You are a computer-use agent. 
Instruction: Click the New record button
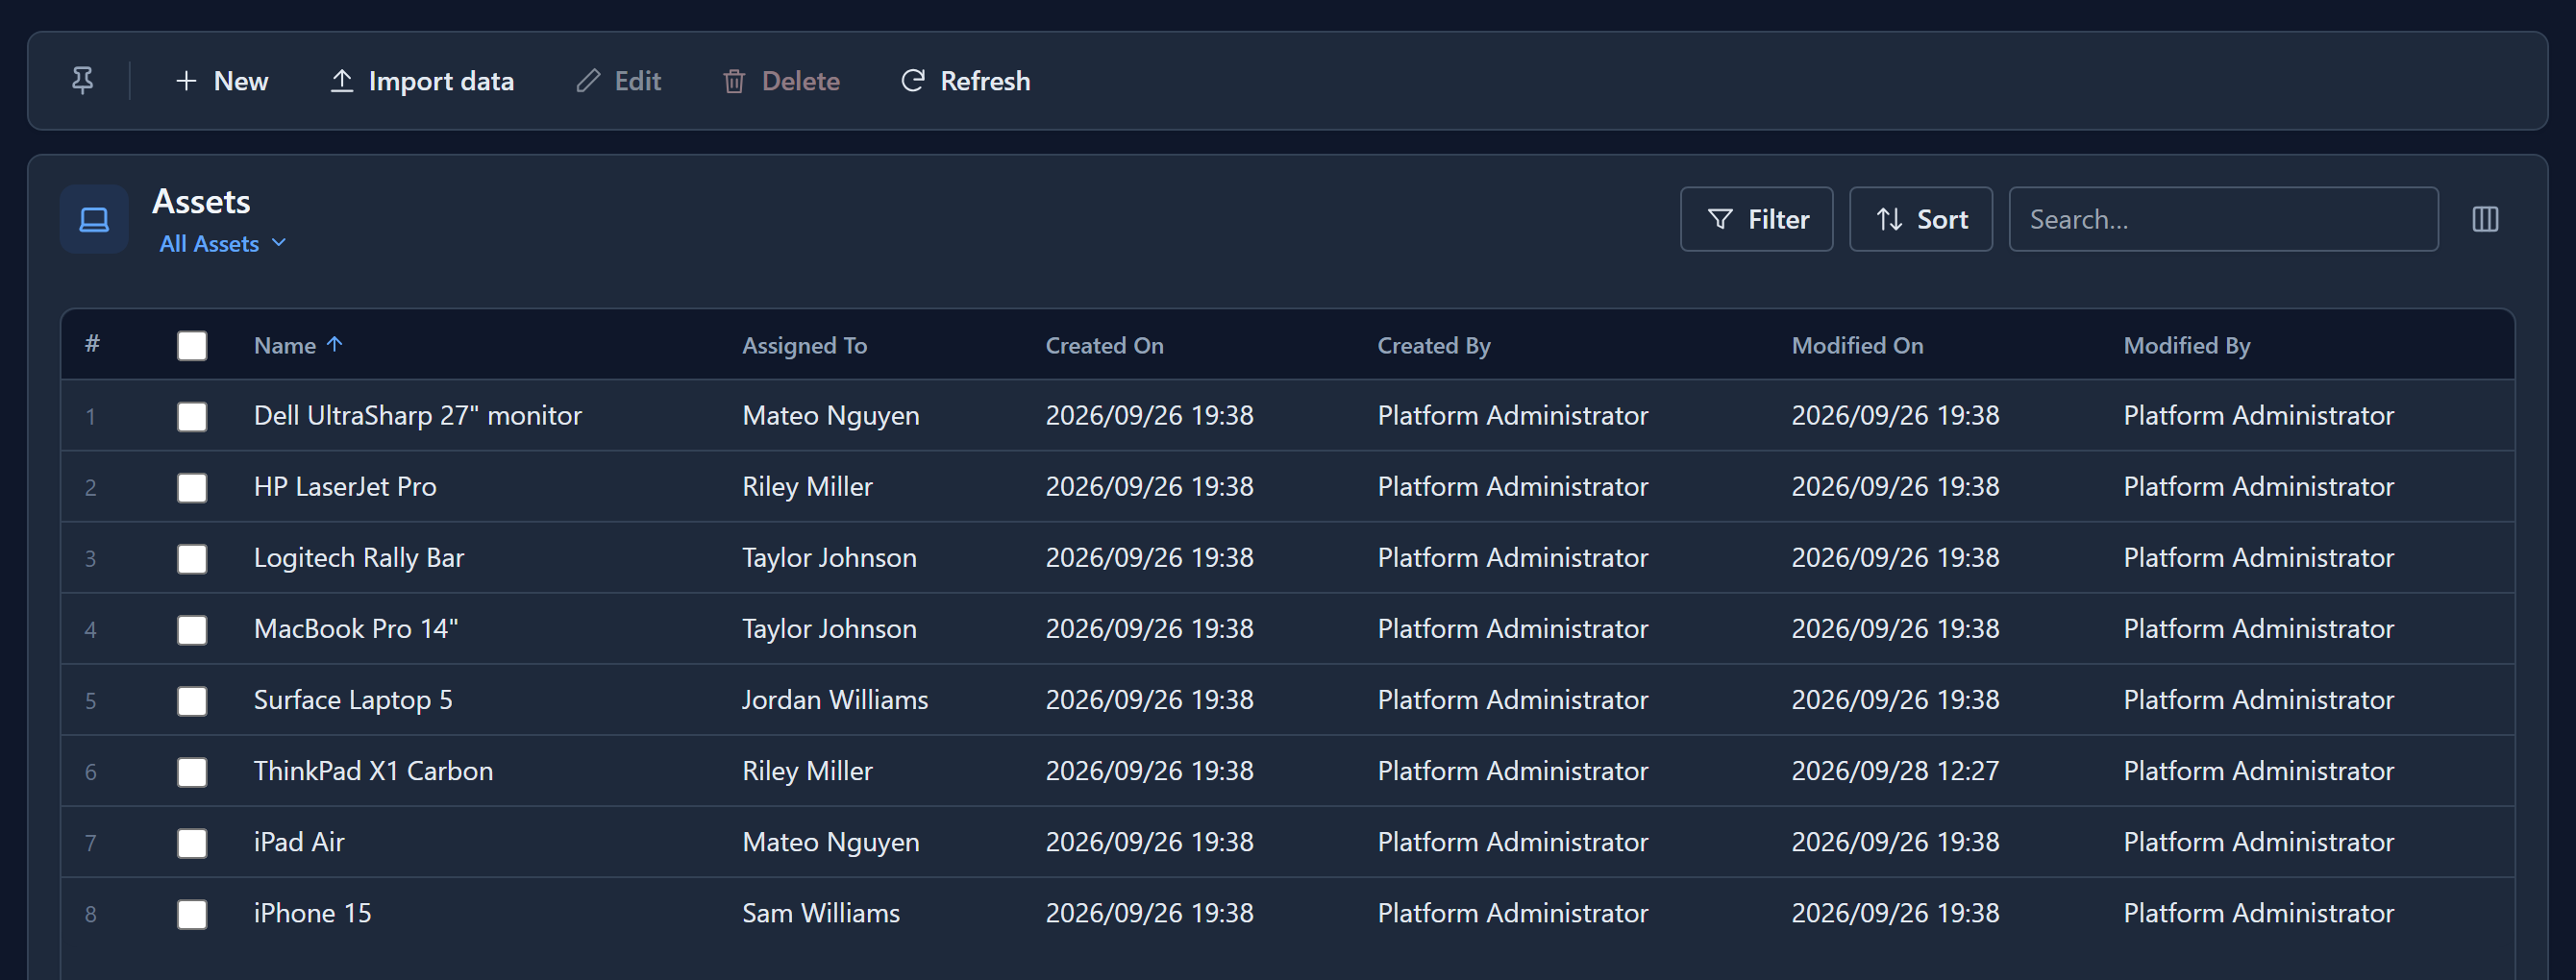pyautogui.click(x=221, y=81)
